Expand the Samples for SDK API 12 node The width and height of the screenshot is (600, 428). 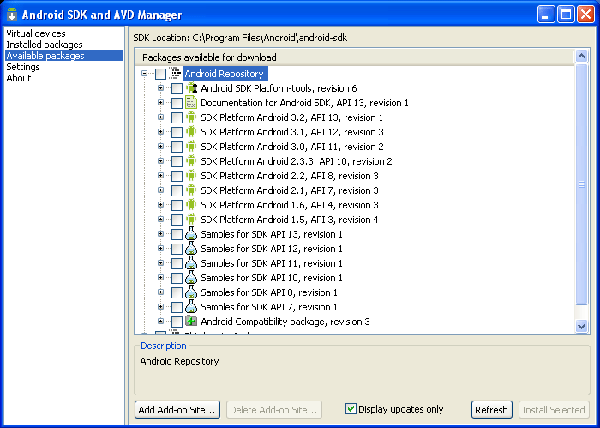tap(161, 248)
